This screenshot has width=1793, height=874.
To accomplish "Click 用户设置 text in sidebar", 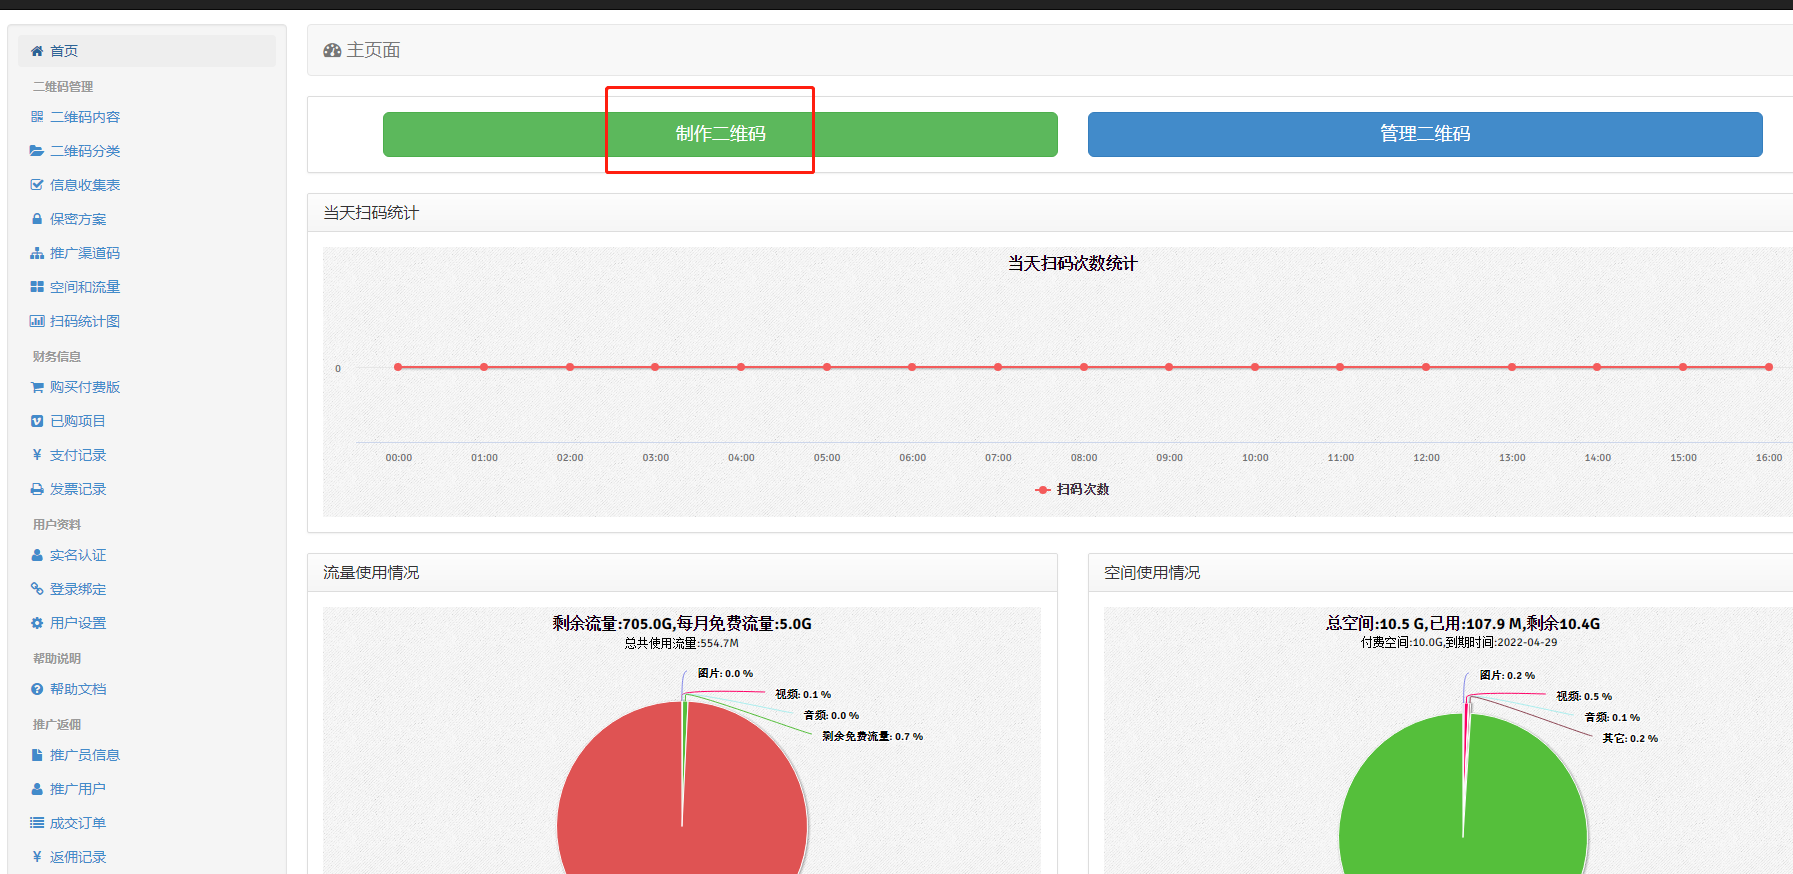I will (78, 623).
